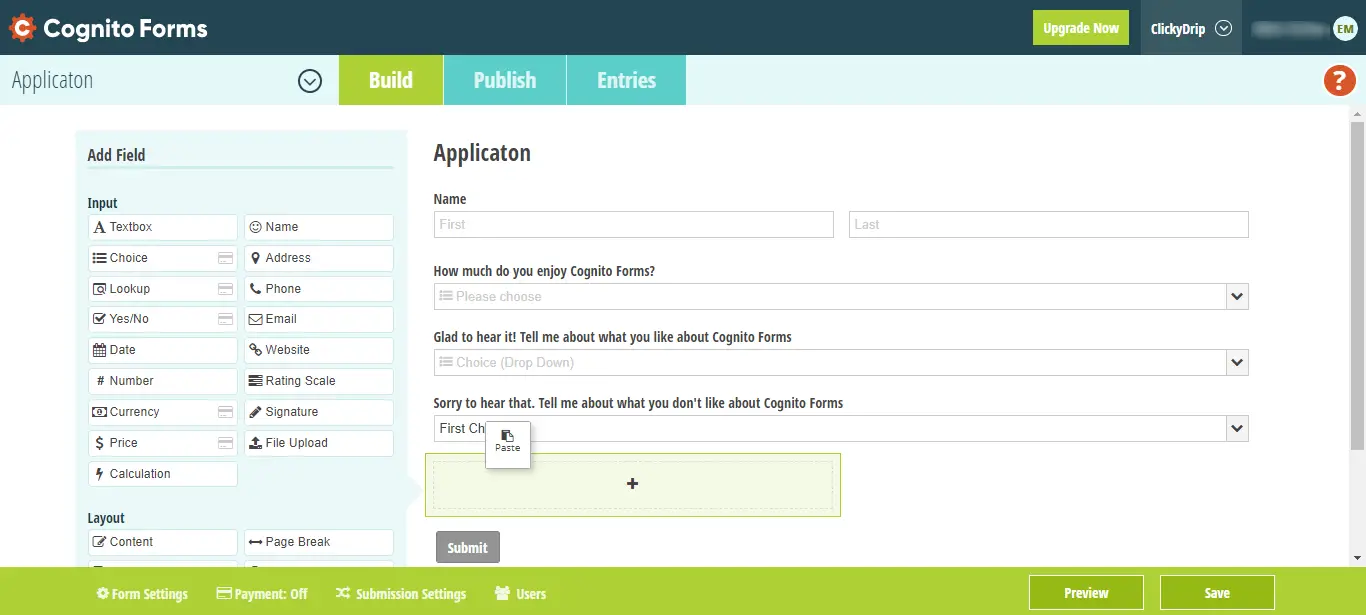Click the plus sign to add field

click(x=632, y=484)
